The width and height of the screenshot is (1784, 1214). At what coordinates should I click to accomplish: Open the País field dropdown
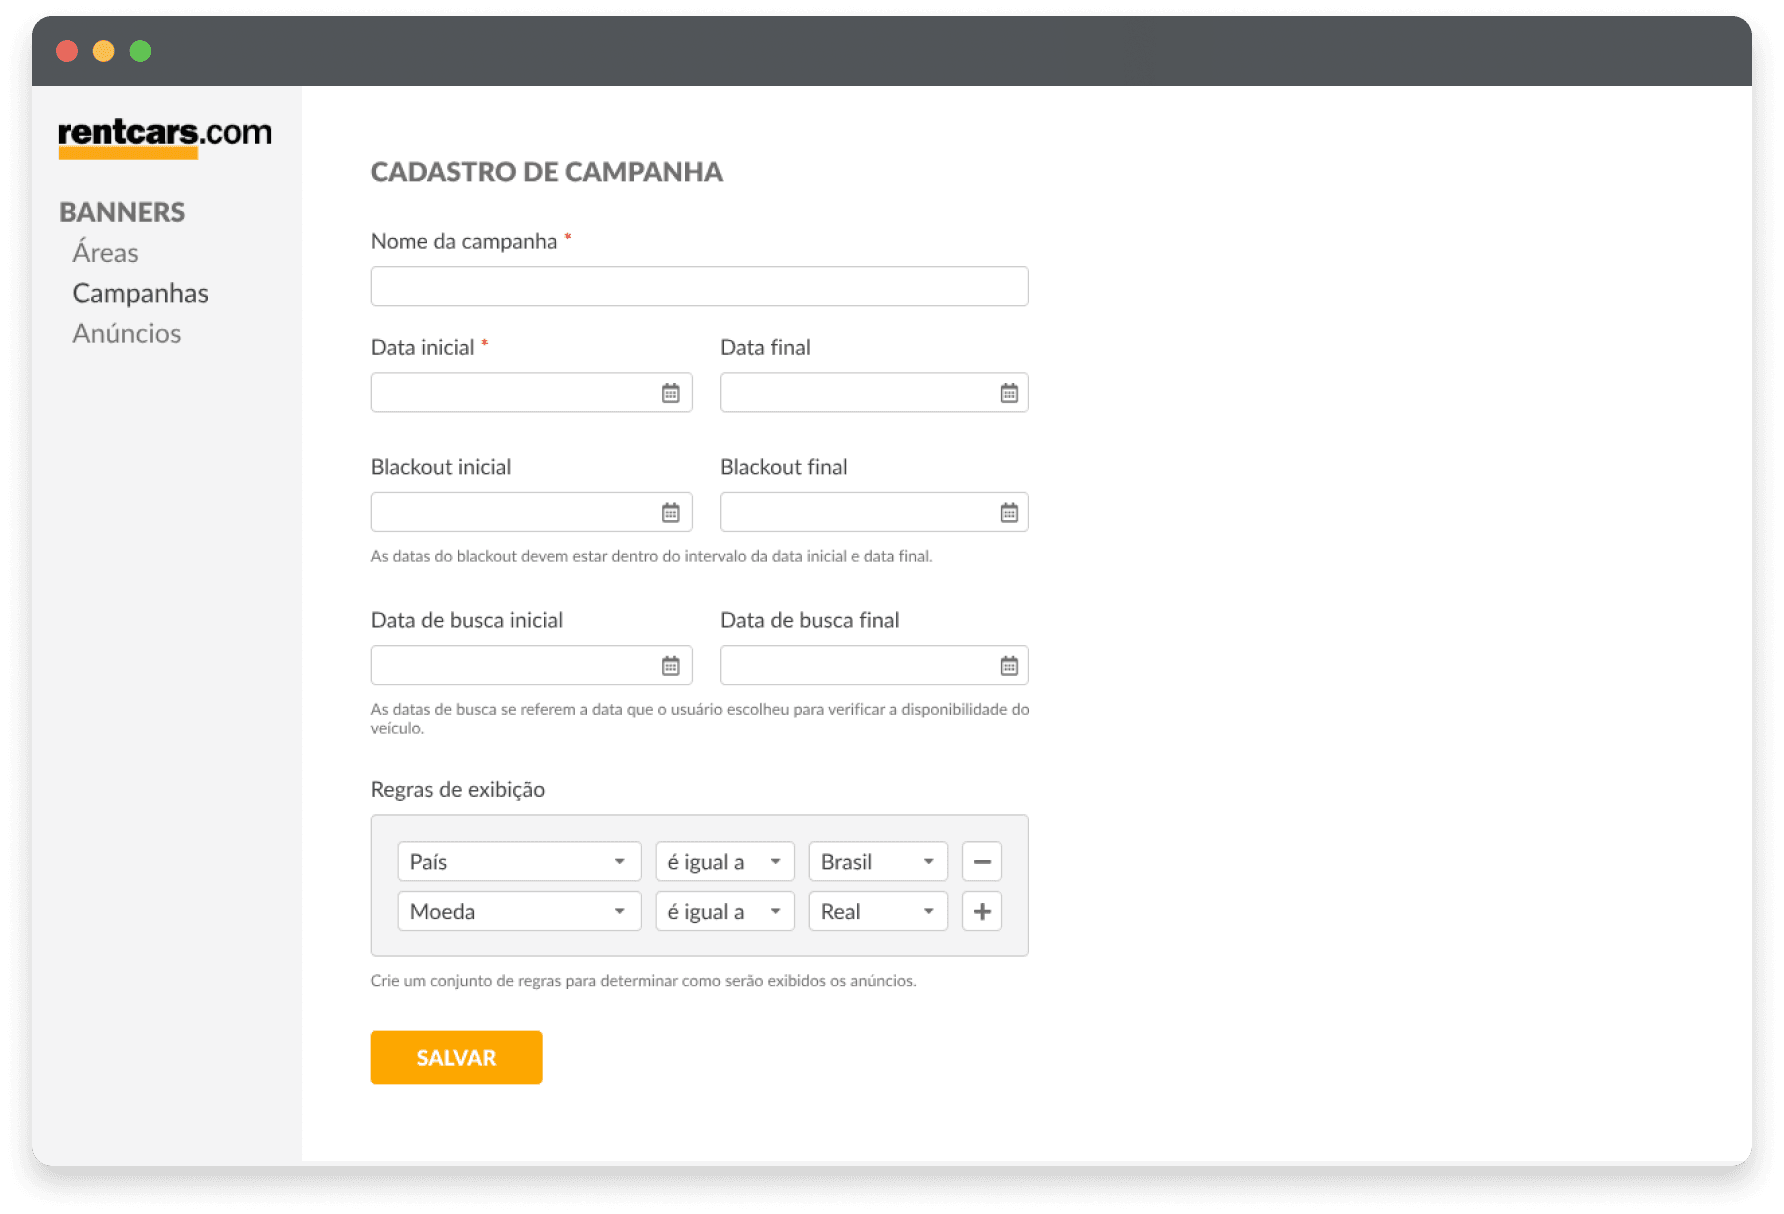tap(519, 861)
